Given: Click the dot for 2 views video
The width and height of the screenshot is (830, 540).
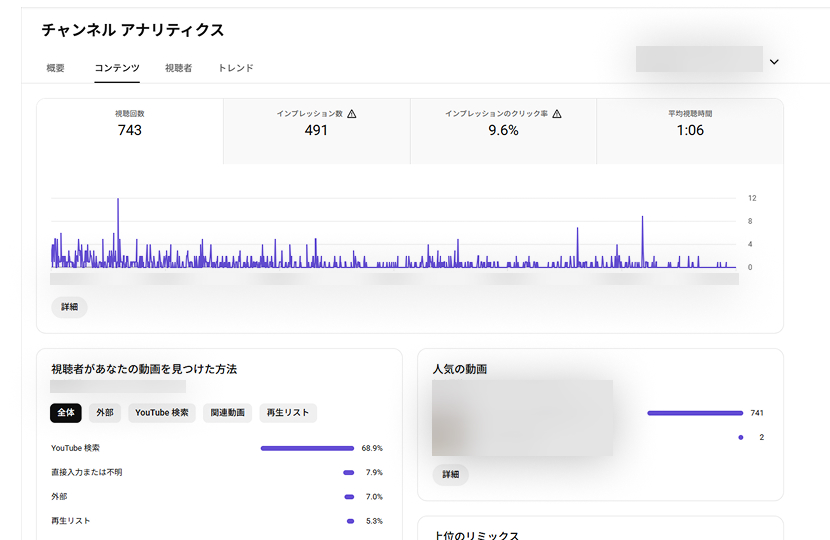Looking at the screenshot, I should click(741, 437).
